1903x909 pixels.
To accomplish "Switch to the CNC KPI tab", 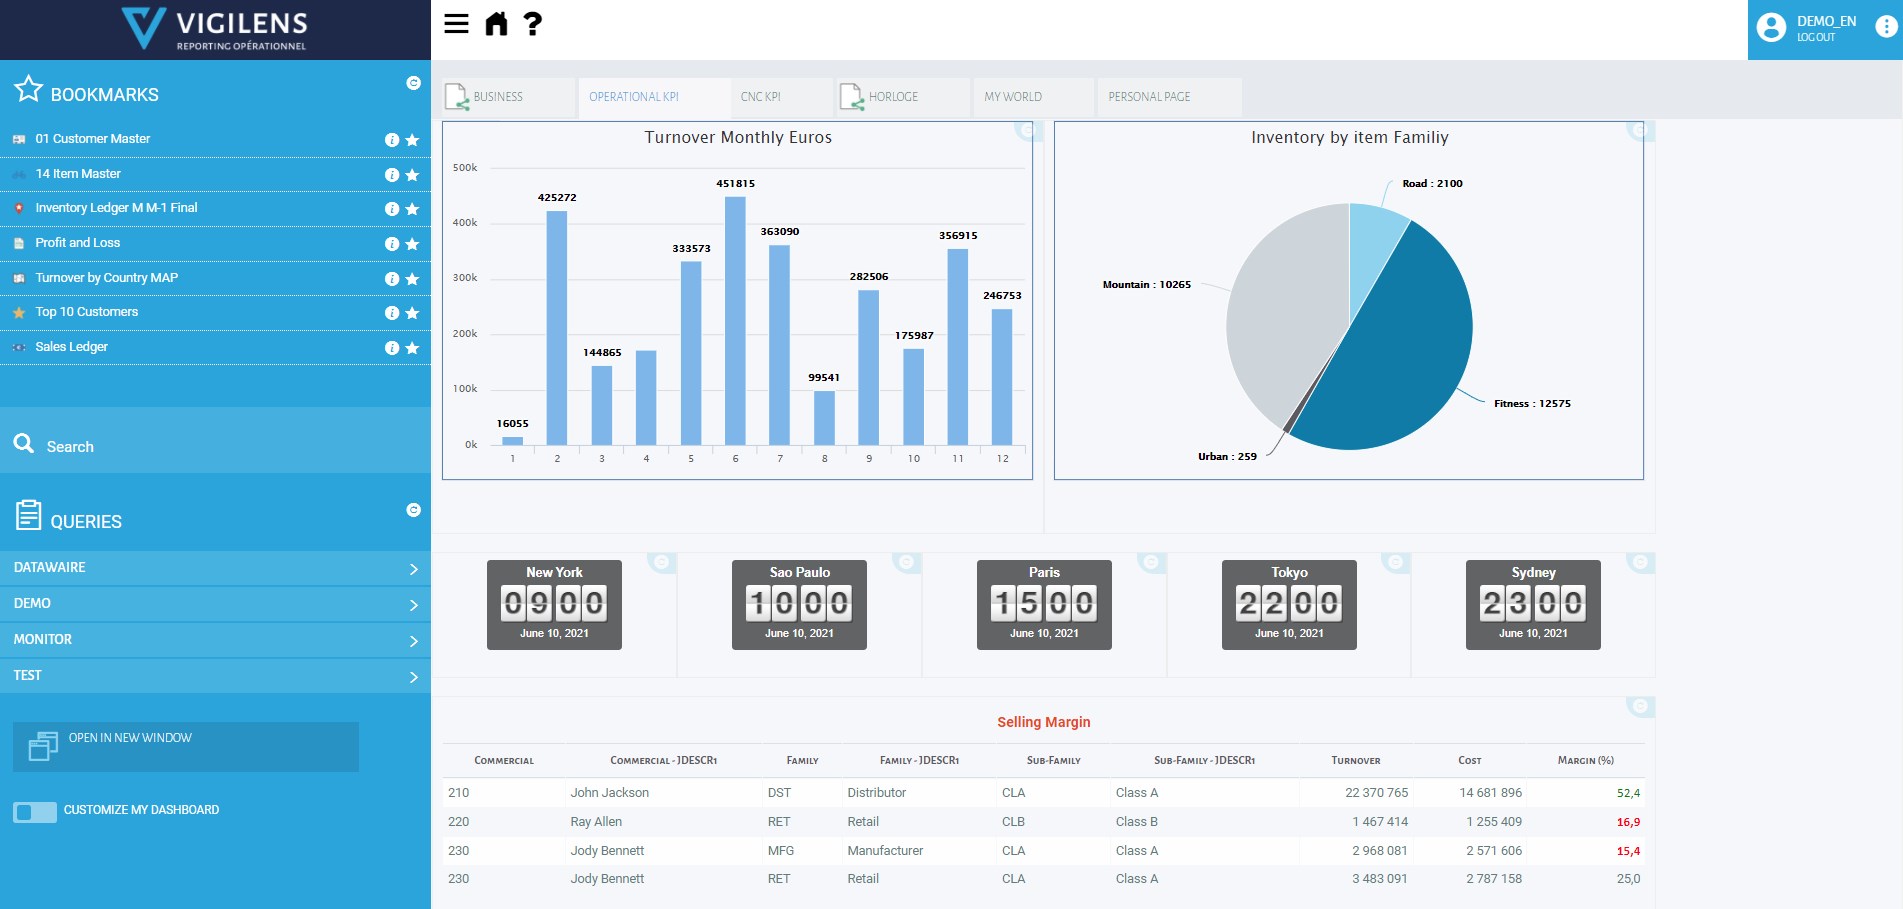I will (x=761, y=97).
